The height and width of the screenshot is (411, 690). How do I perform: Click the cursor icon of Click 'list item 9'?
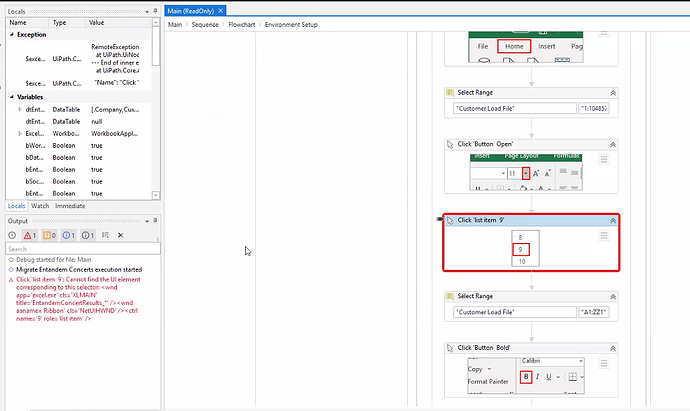pyautogui.click(x=450, y=220)
